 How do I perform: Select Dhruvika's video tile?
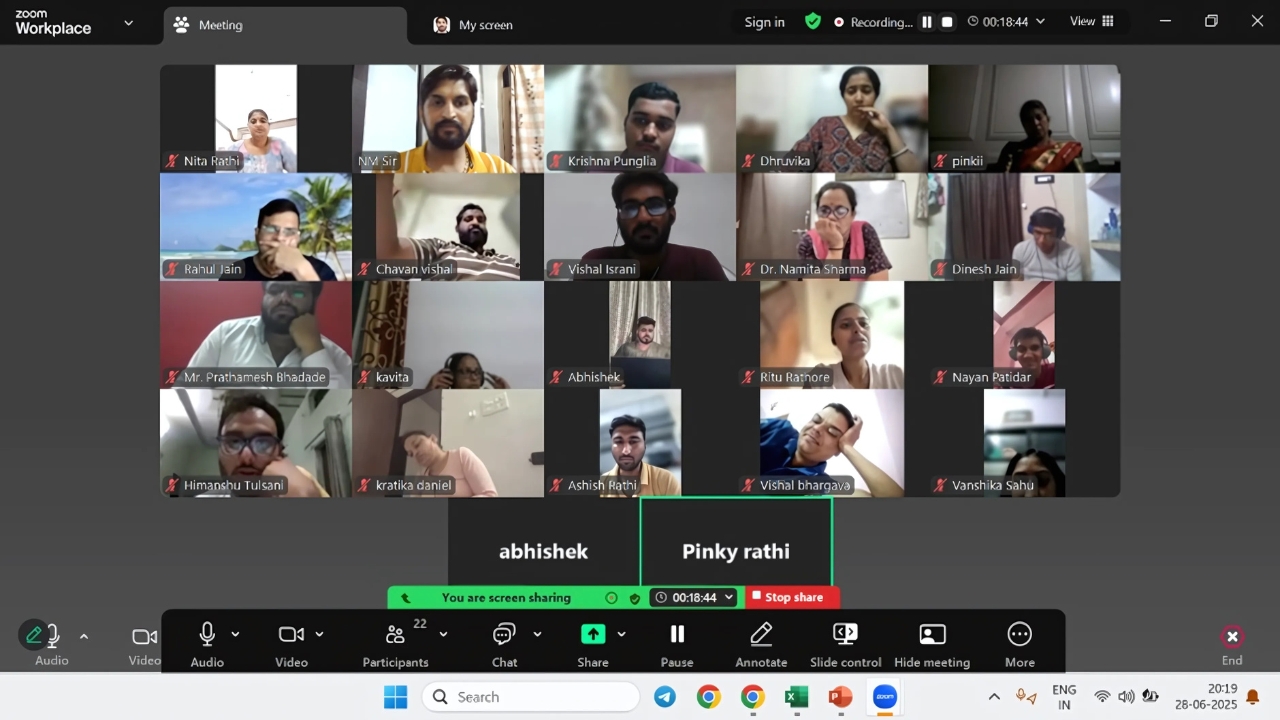coord(832,119)
